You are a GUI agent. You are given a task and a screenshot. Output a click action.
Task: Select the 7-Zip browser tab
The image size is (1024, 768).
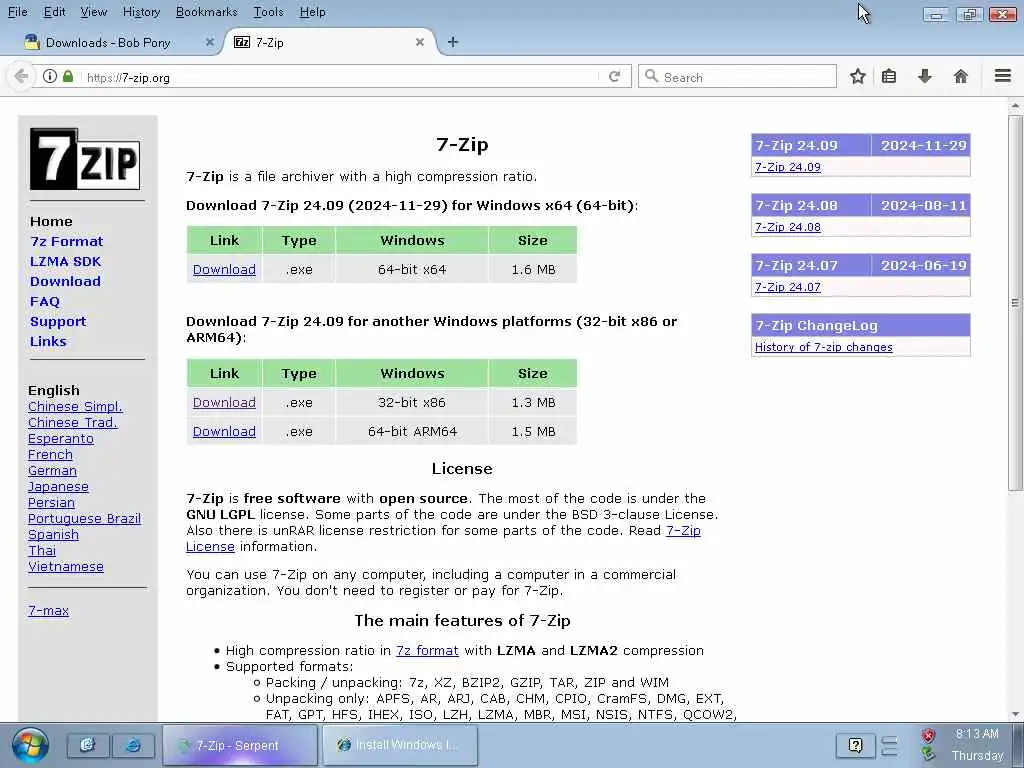(329, 42)
